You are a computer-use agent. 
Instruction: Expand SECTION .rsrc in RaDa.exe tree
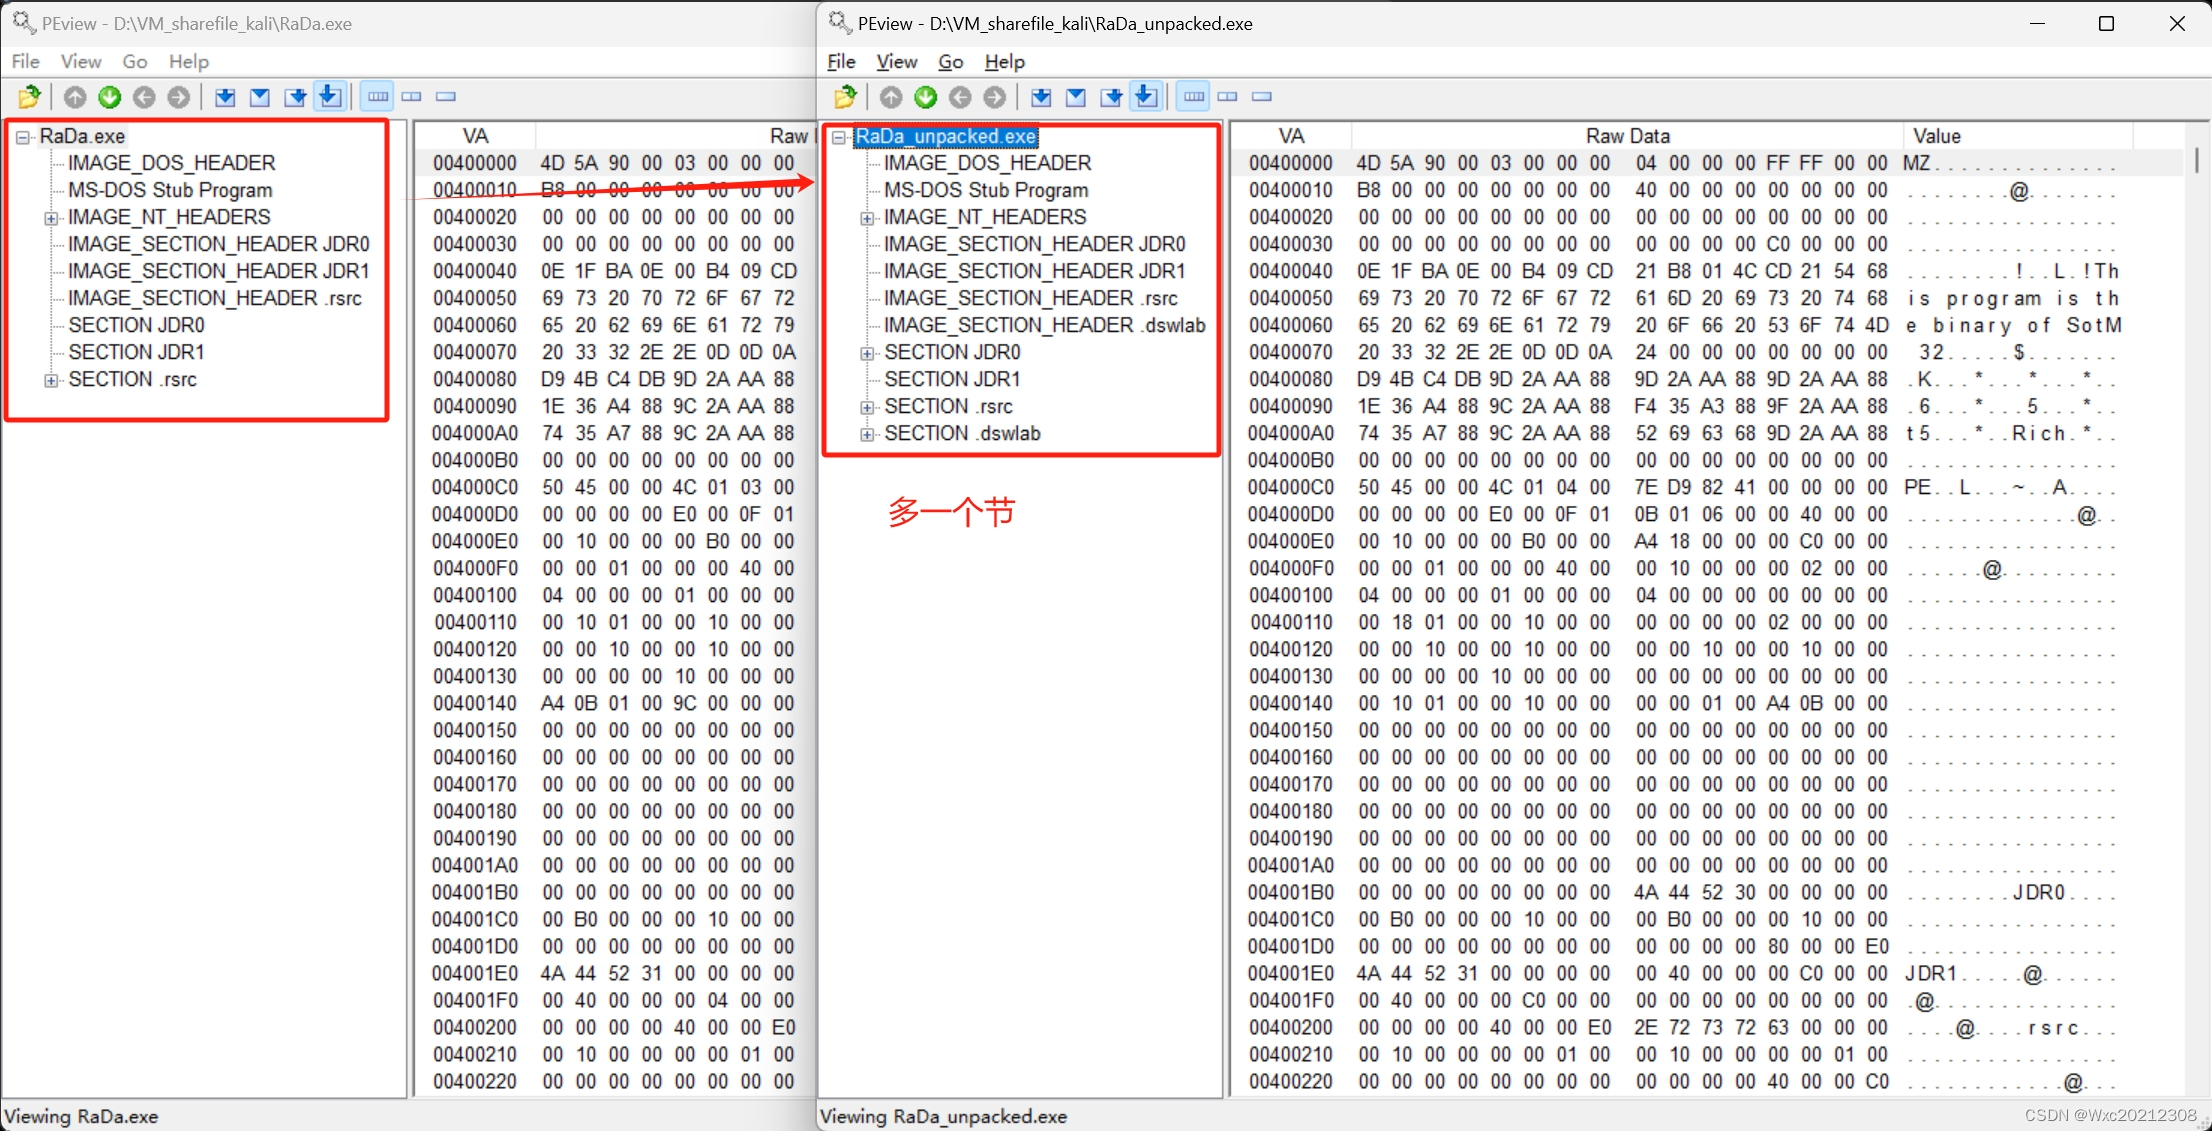pyautogui.click(x=51, y=380)
